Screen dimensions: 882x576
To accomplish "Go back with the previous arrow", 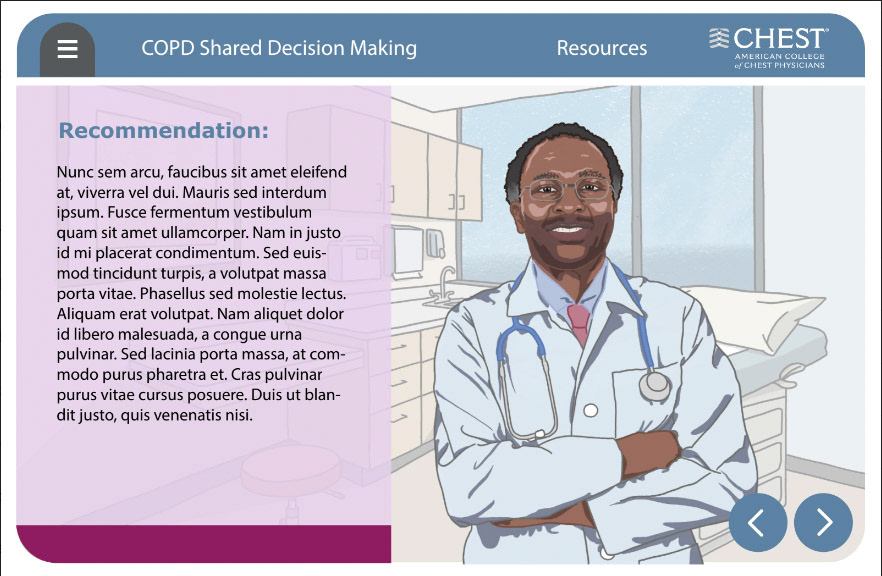I will pos(758,523).
